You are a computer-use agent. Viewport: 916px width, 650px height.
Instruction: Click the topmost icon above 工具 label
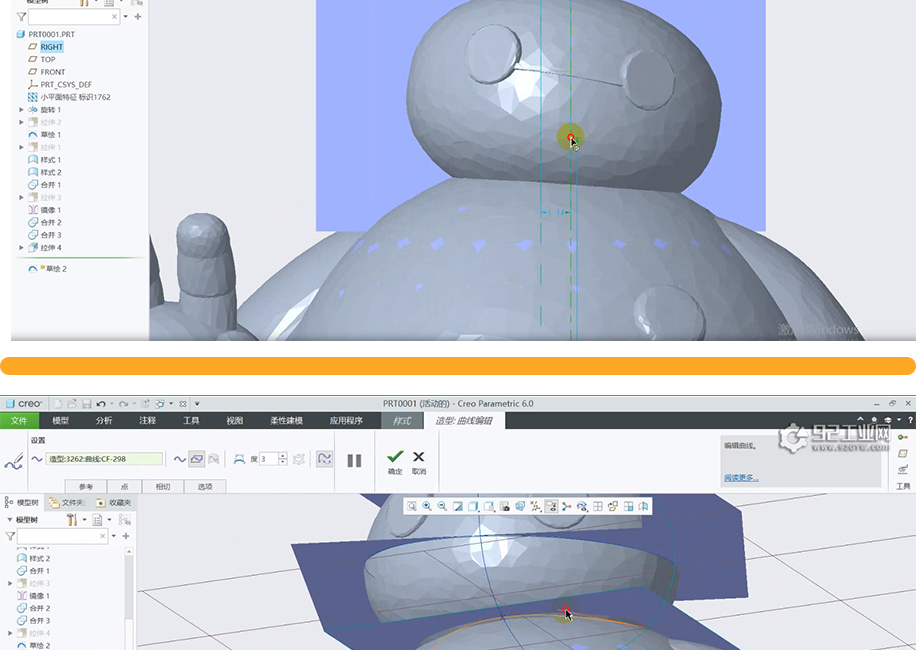903,437
